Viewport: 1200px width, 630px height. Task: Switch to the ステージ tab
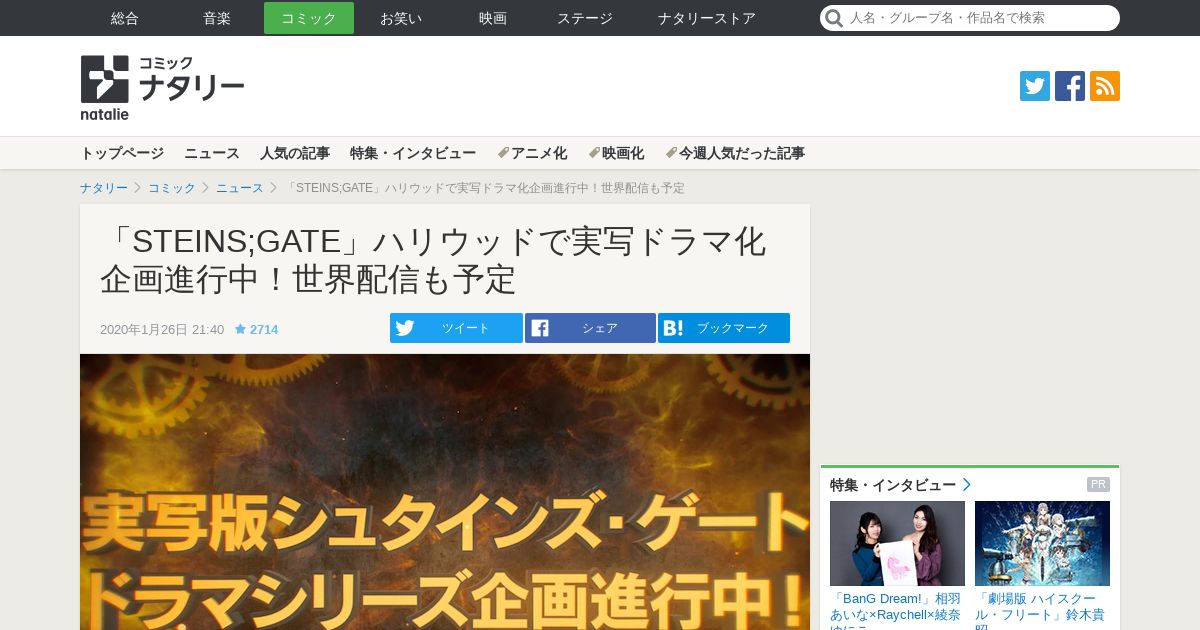(585, 18)
